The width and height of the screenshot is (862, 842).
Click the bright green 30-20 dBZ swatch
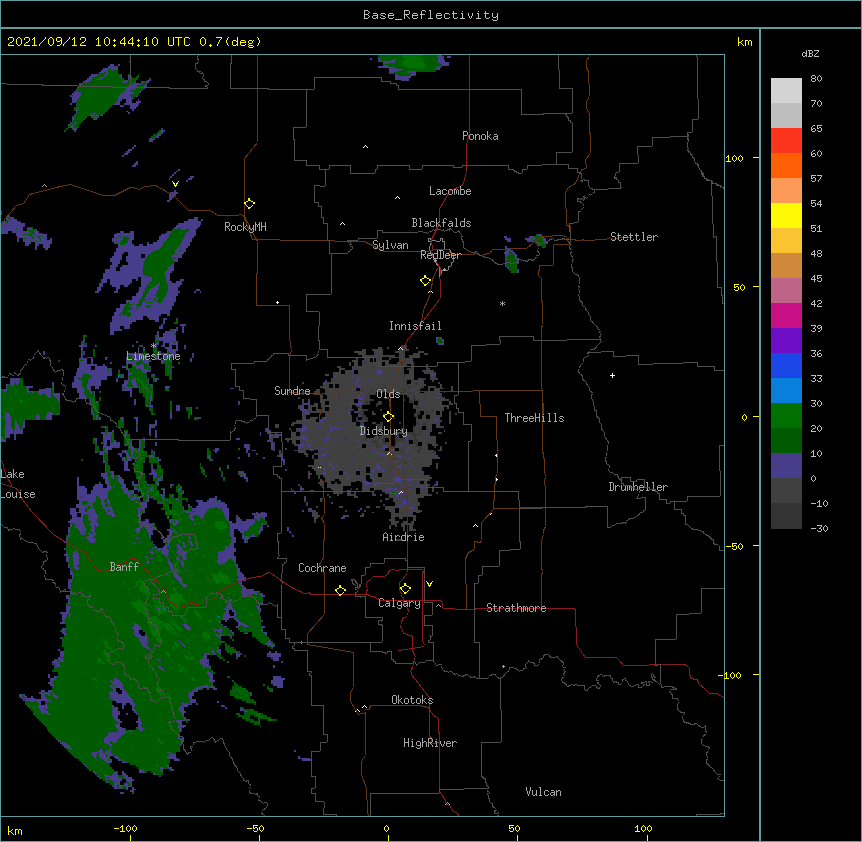(786, 416)
